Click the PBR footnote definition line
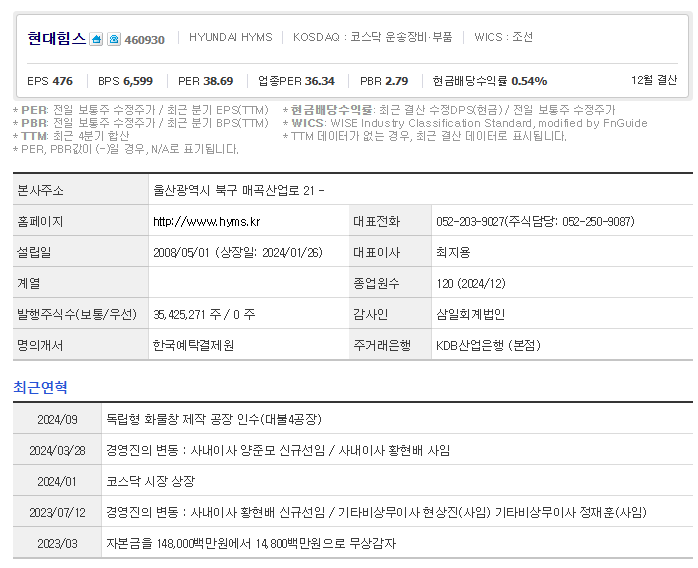Image resolution: width=698 pixels, height=568 pixels. 141,123
